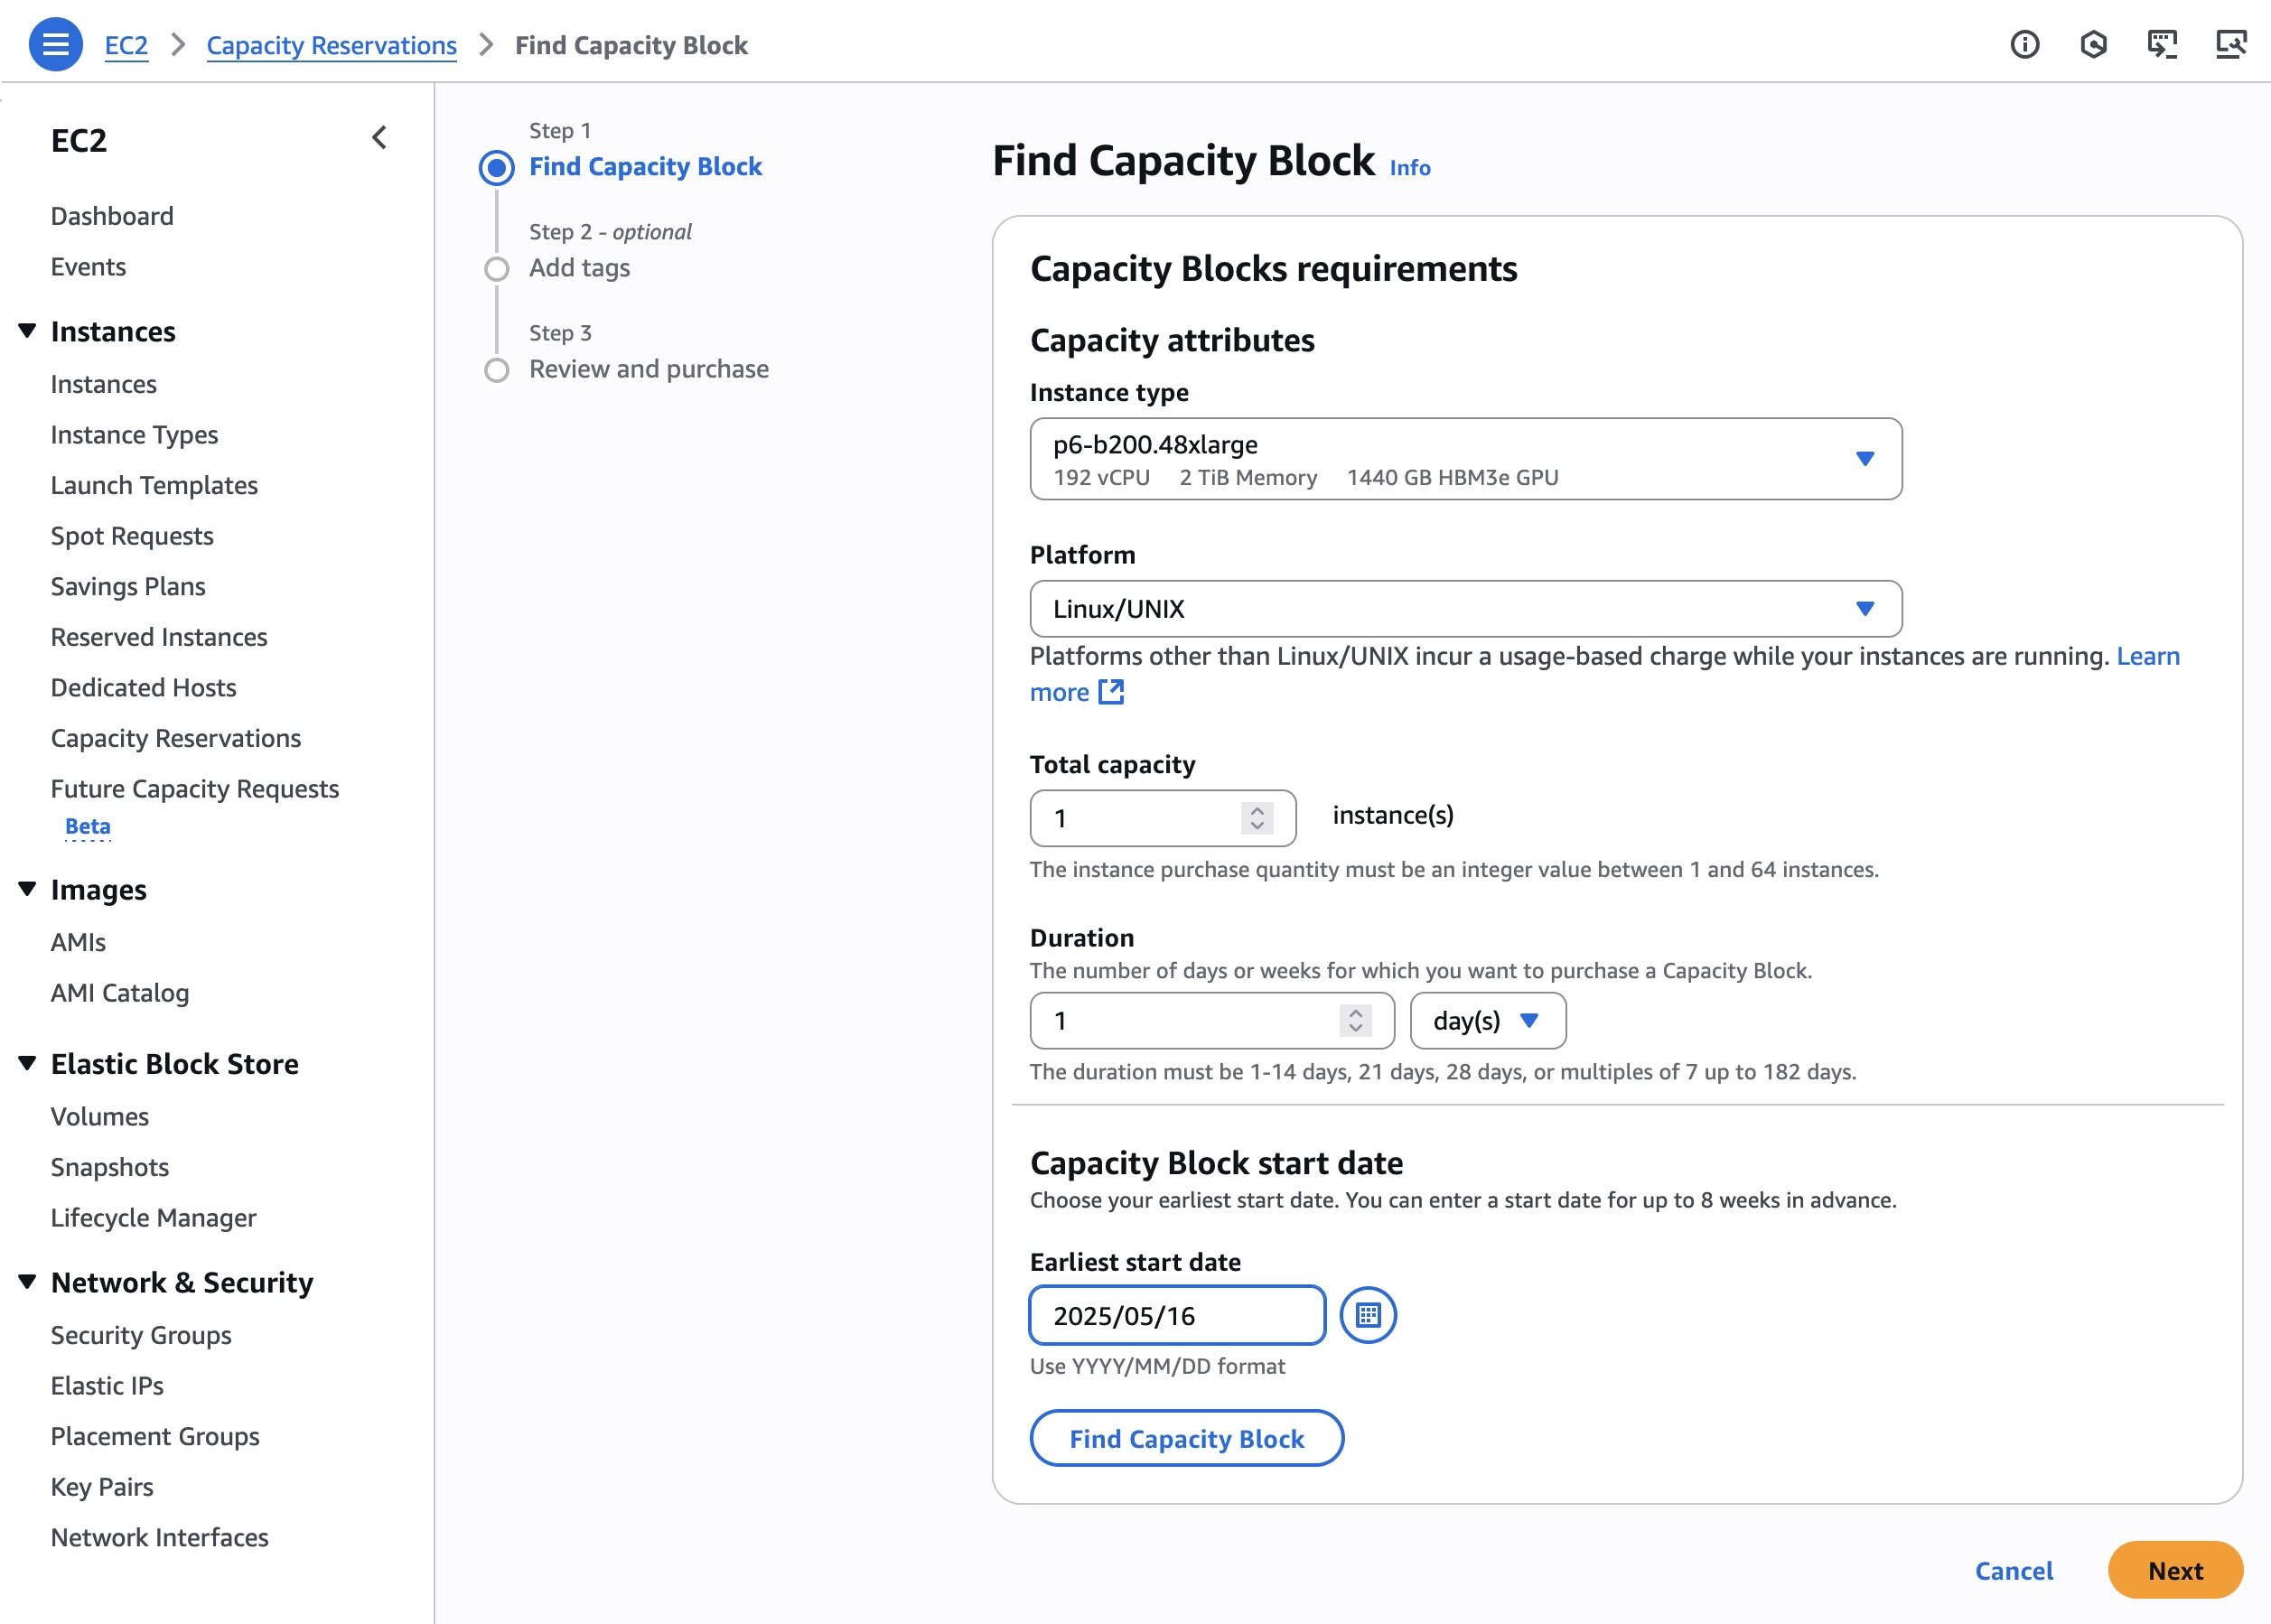The image size is (2271, 1624).
Task: Open Lifecycle Manager in the sidebar
Action: [x=153, y=1218]
